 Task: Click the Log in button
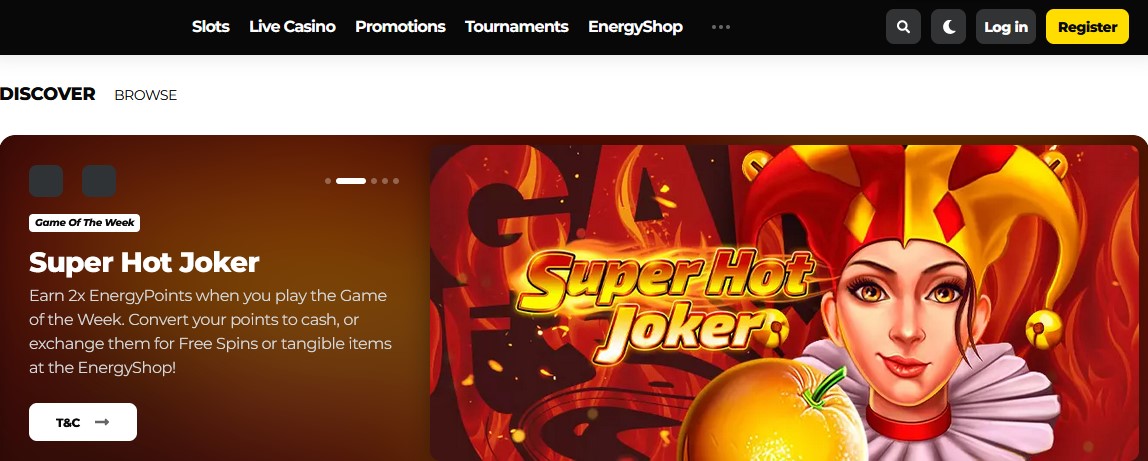(1006, 27)
